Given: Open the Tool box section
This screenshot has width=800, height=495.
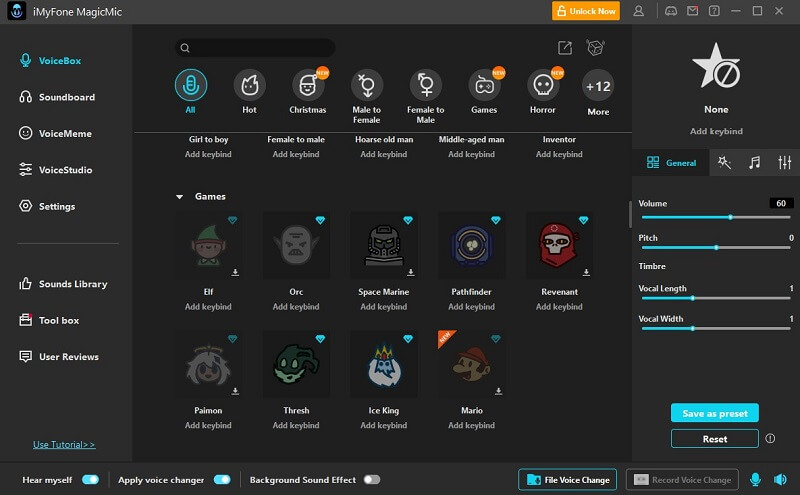Looking at the screenshot, I should pyautogui.click(x=49, y=320).
